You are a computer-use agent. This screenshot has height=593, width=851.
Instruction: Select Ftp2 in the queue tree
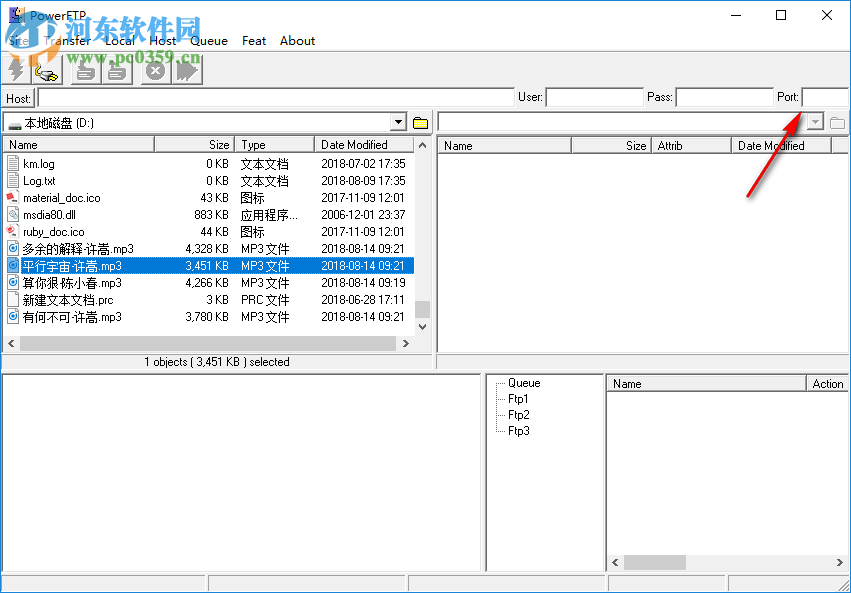[518, 414]
